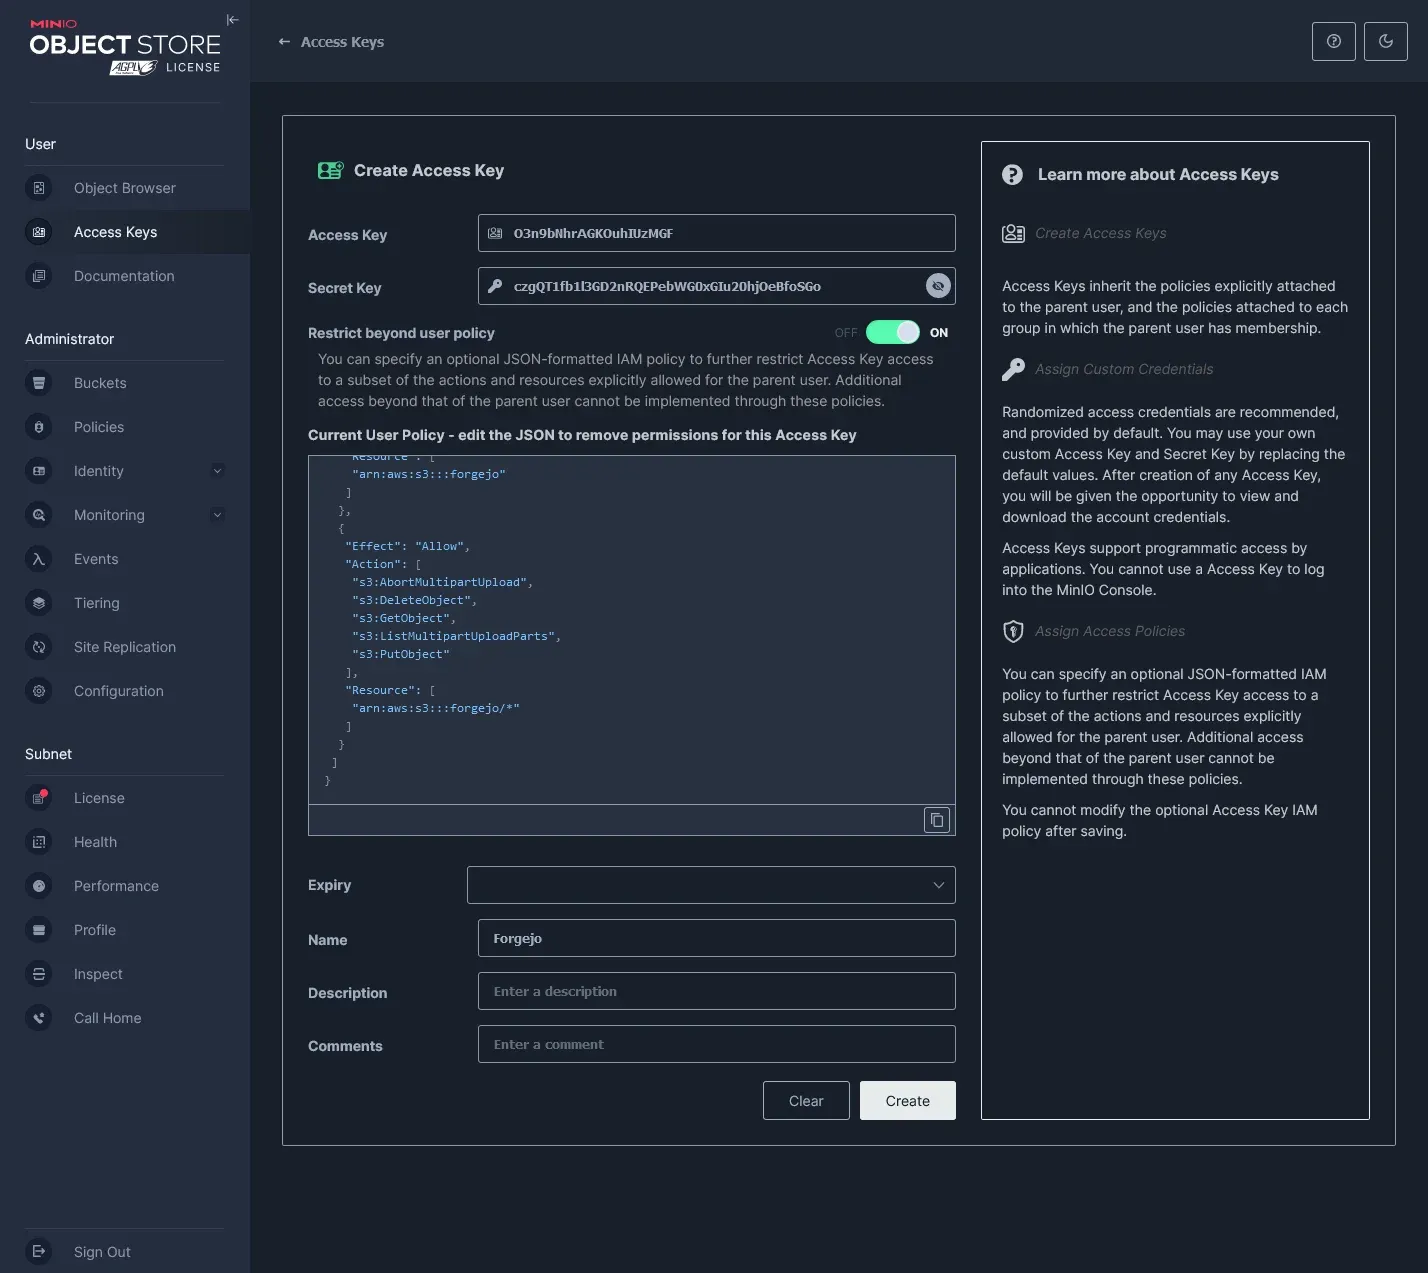Toggle Restrict beyond user policy off
The image size is (1428, 1273).
pyautogui.click(x=893, y=332)
